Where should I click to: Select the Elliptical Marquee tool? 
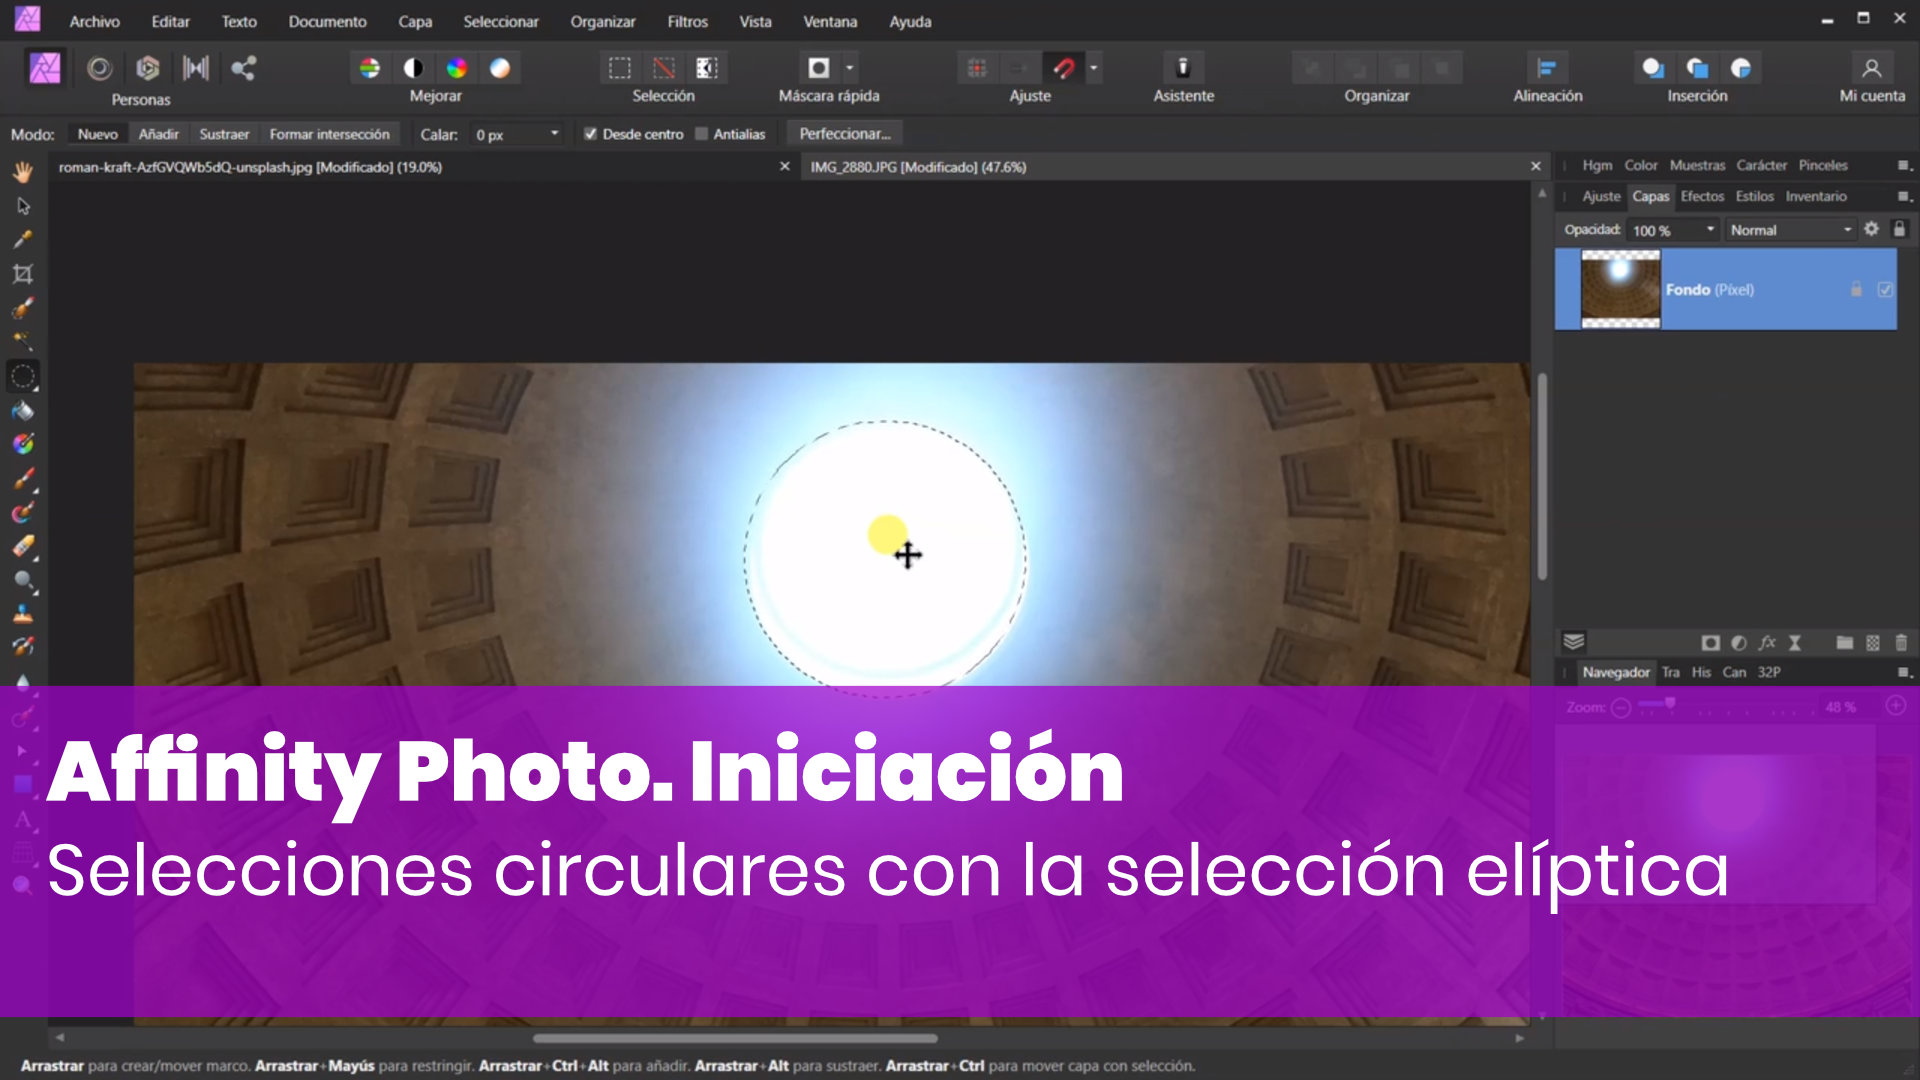click(23, 376)
